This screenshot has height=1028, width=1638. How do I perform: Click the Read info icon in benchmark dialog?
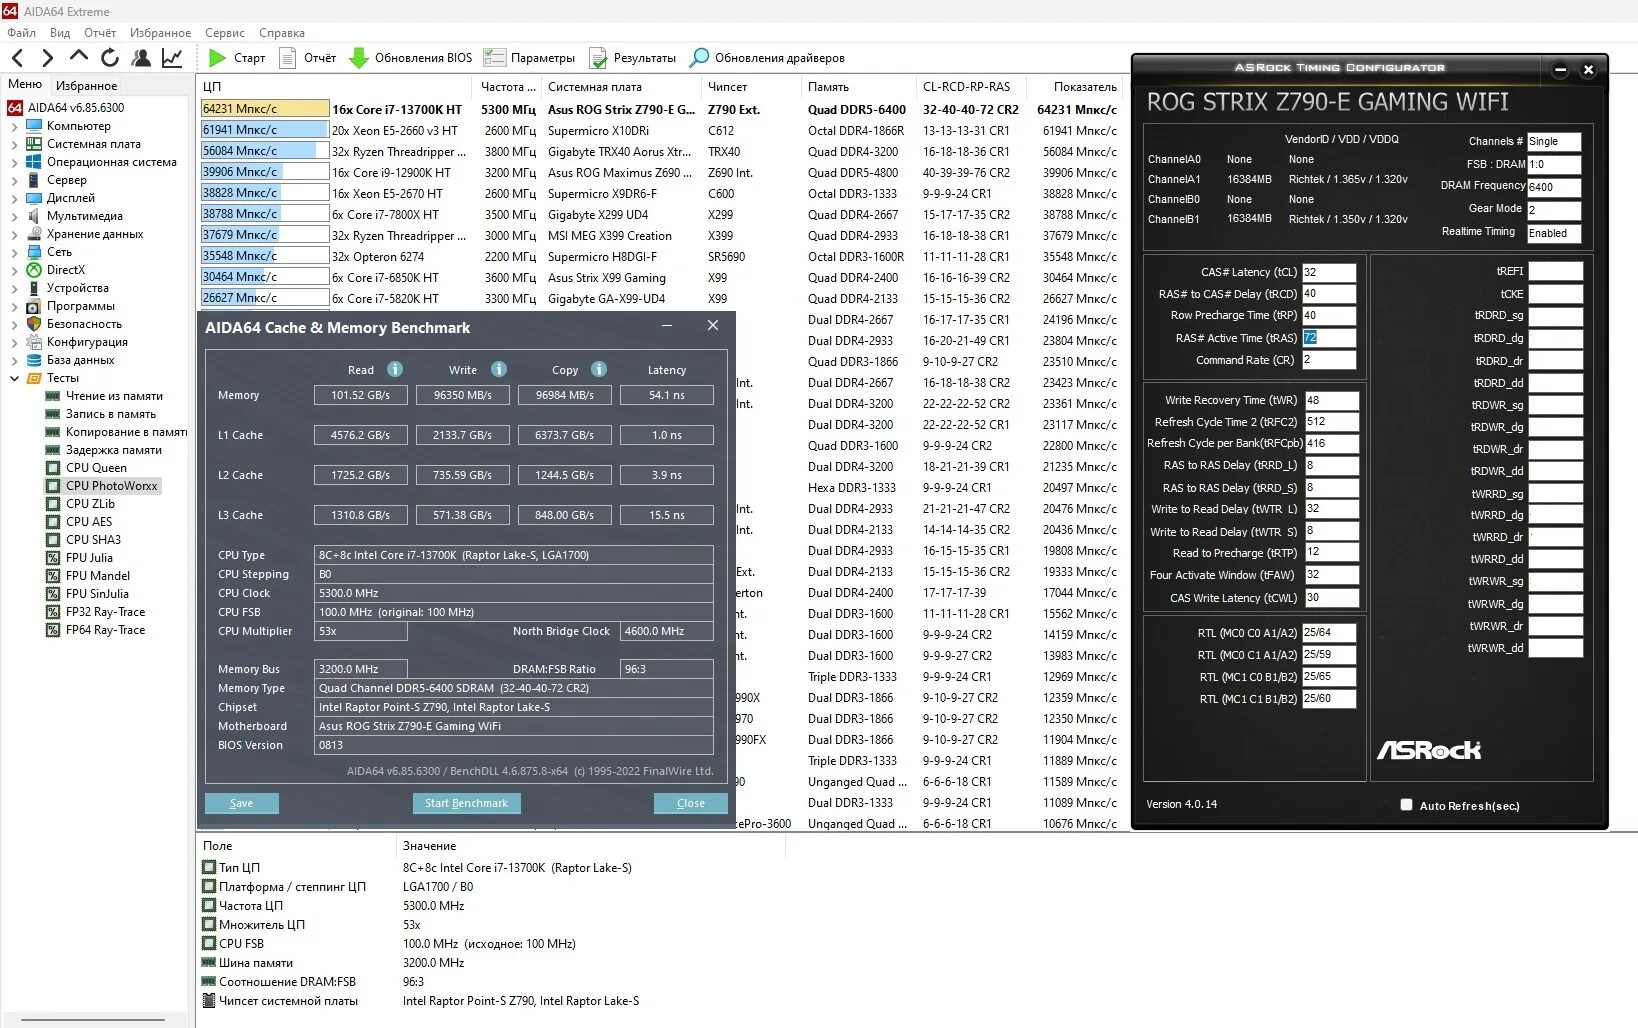[395, 369]
